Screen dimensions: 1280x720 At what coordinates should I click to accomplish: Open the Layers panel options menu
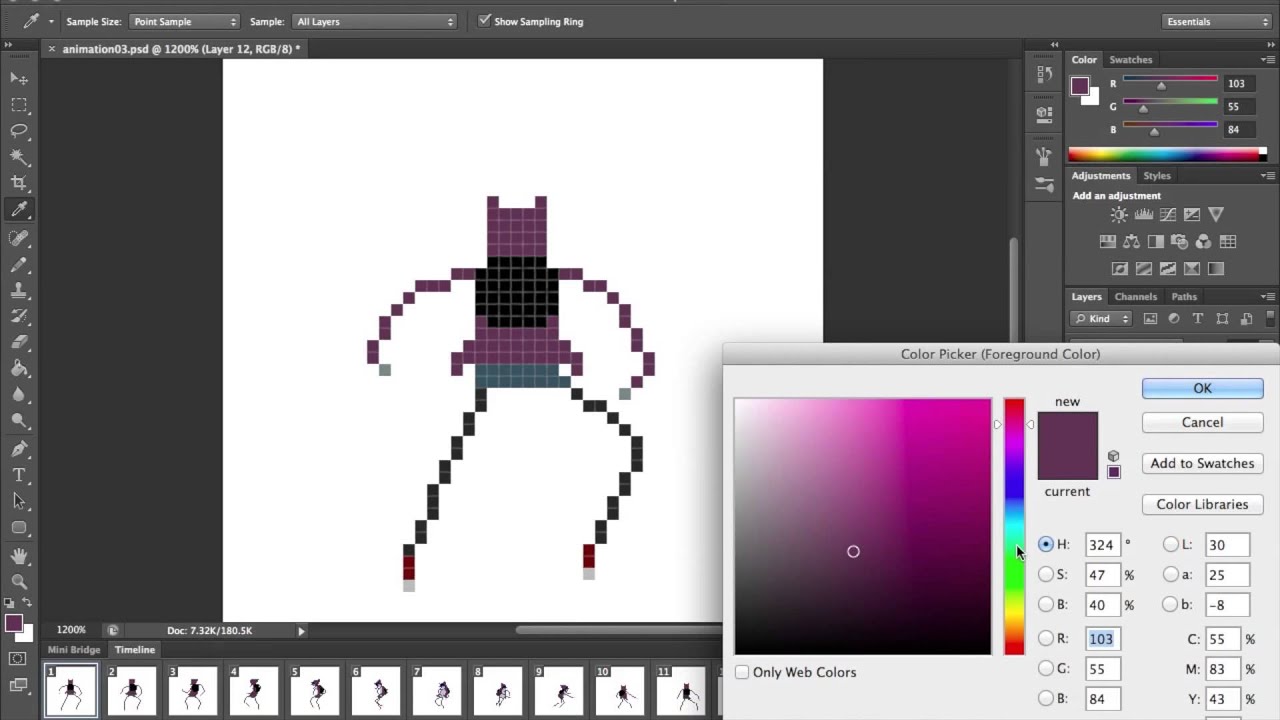1268,297
